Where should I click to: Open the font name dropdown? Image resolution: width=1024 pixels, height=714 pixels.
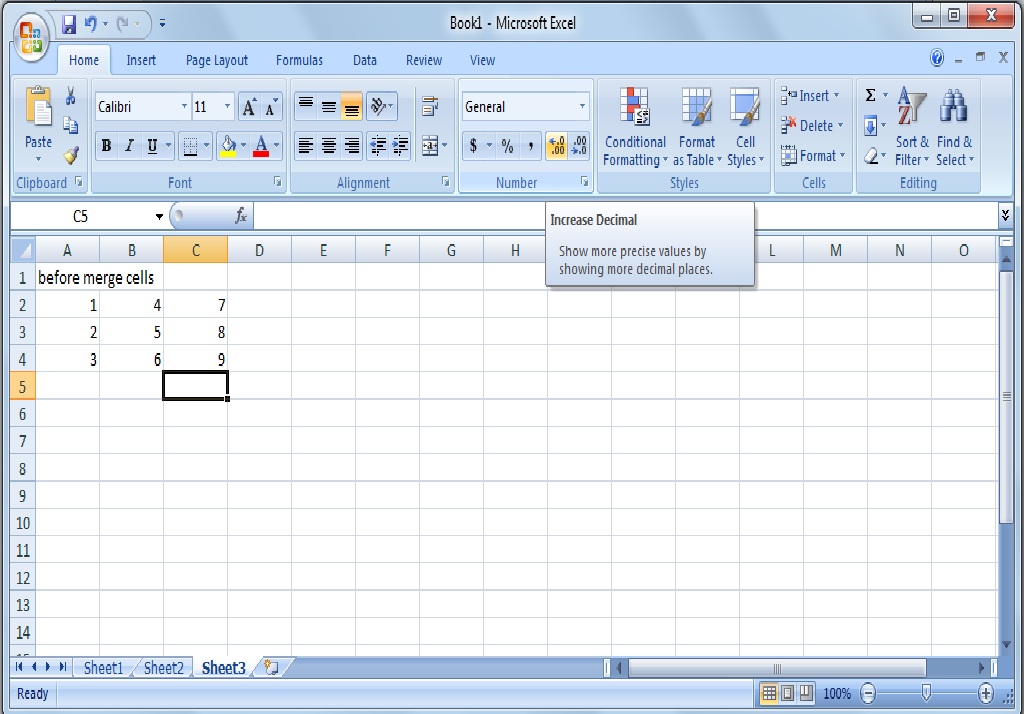pyautogui.click(x=187, y=105)
